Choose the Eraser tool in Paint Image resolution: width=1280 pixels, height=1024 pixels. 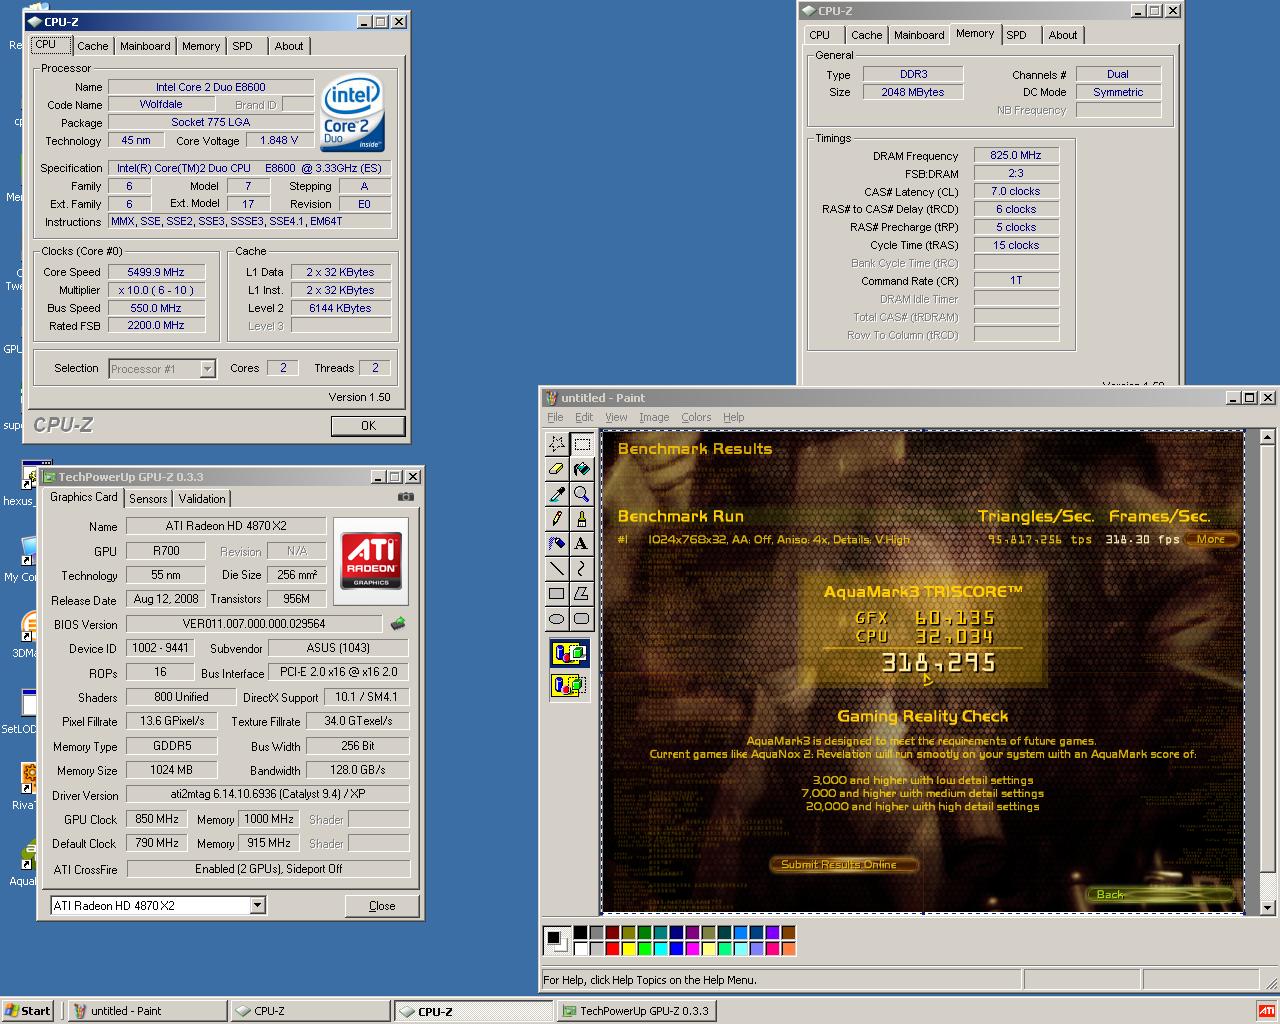[x=557, y=468]
